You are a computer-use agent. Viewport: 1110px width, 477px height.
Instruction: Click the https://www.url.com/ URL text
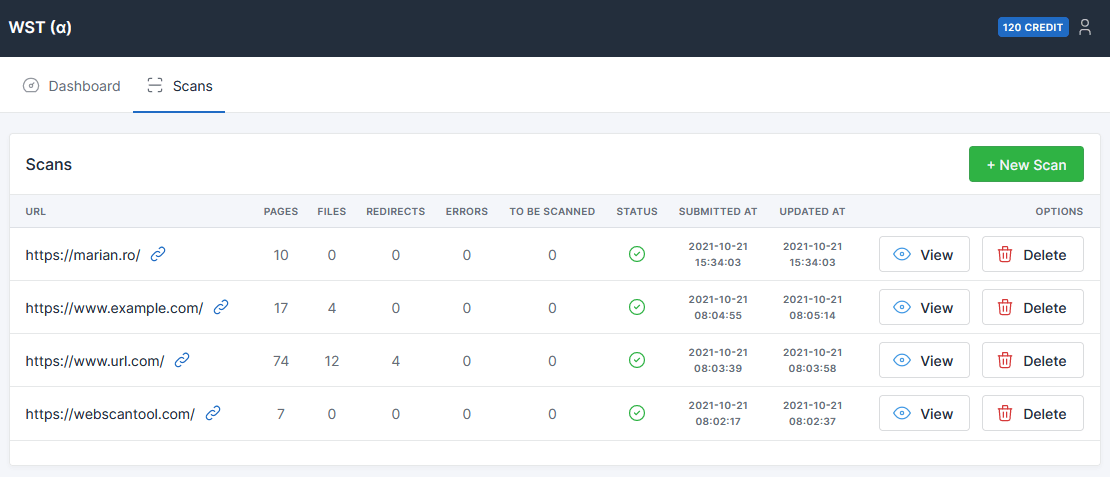95,361
